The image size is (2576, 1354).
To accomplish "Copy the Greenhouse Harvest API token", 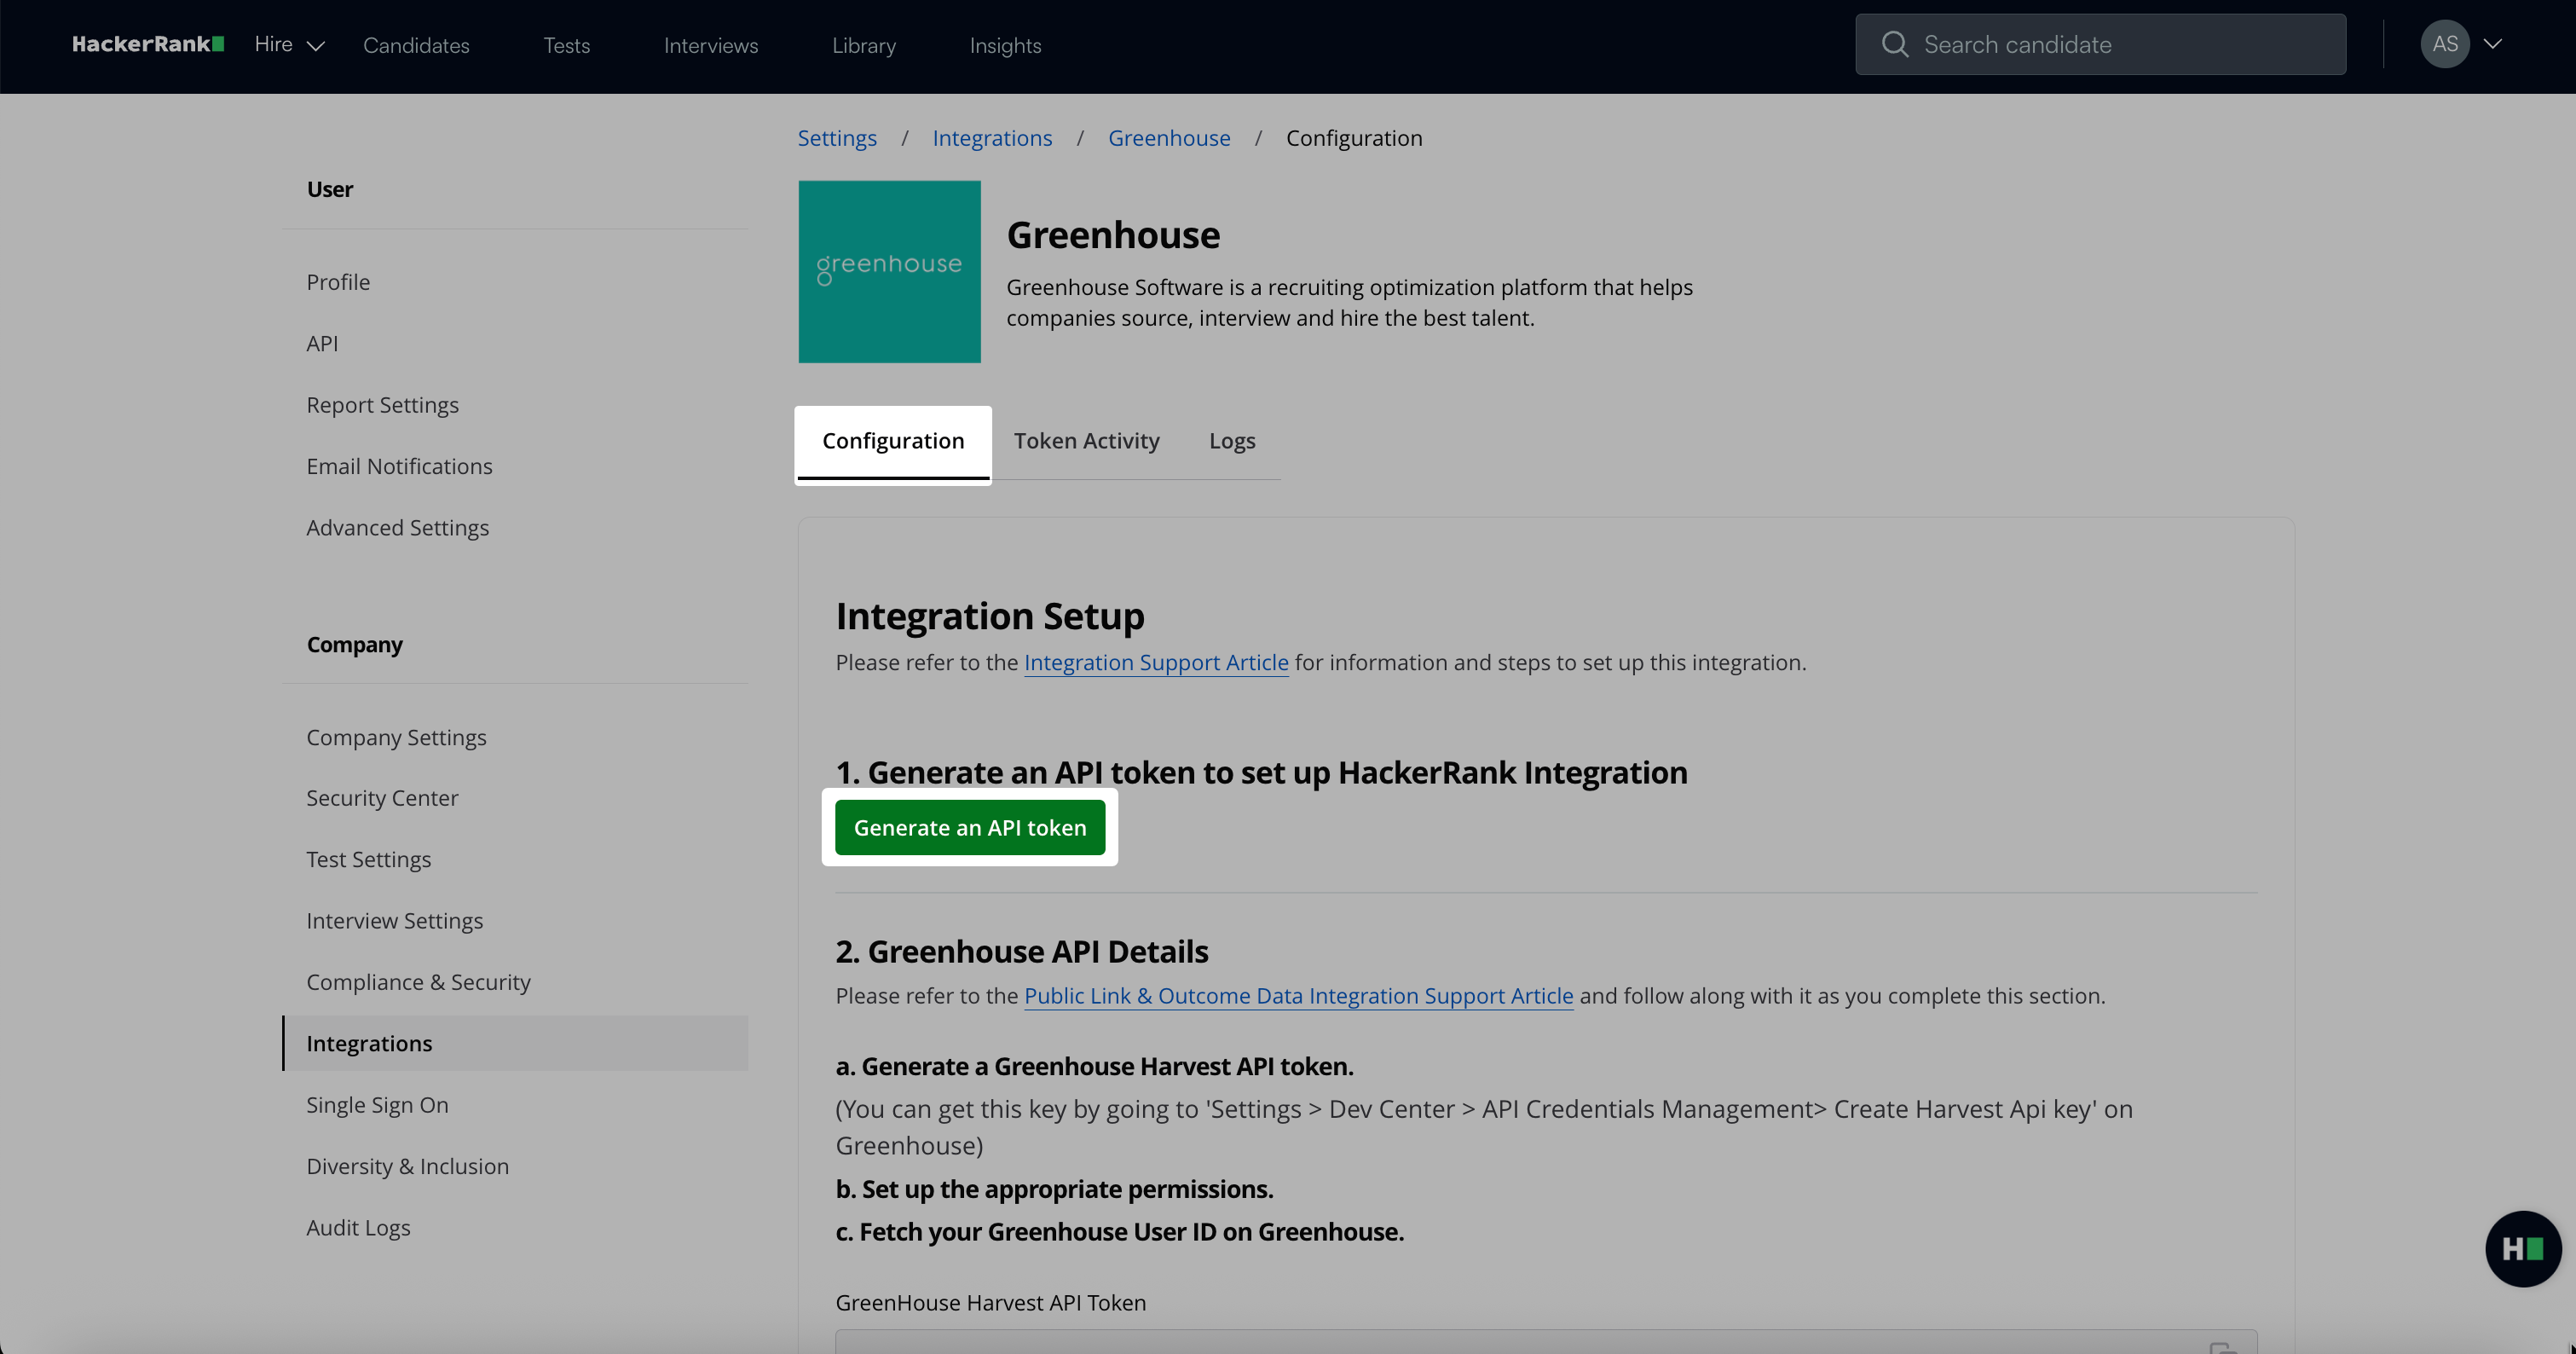I will pos(2222,1348).
